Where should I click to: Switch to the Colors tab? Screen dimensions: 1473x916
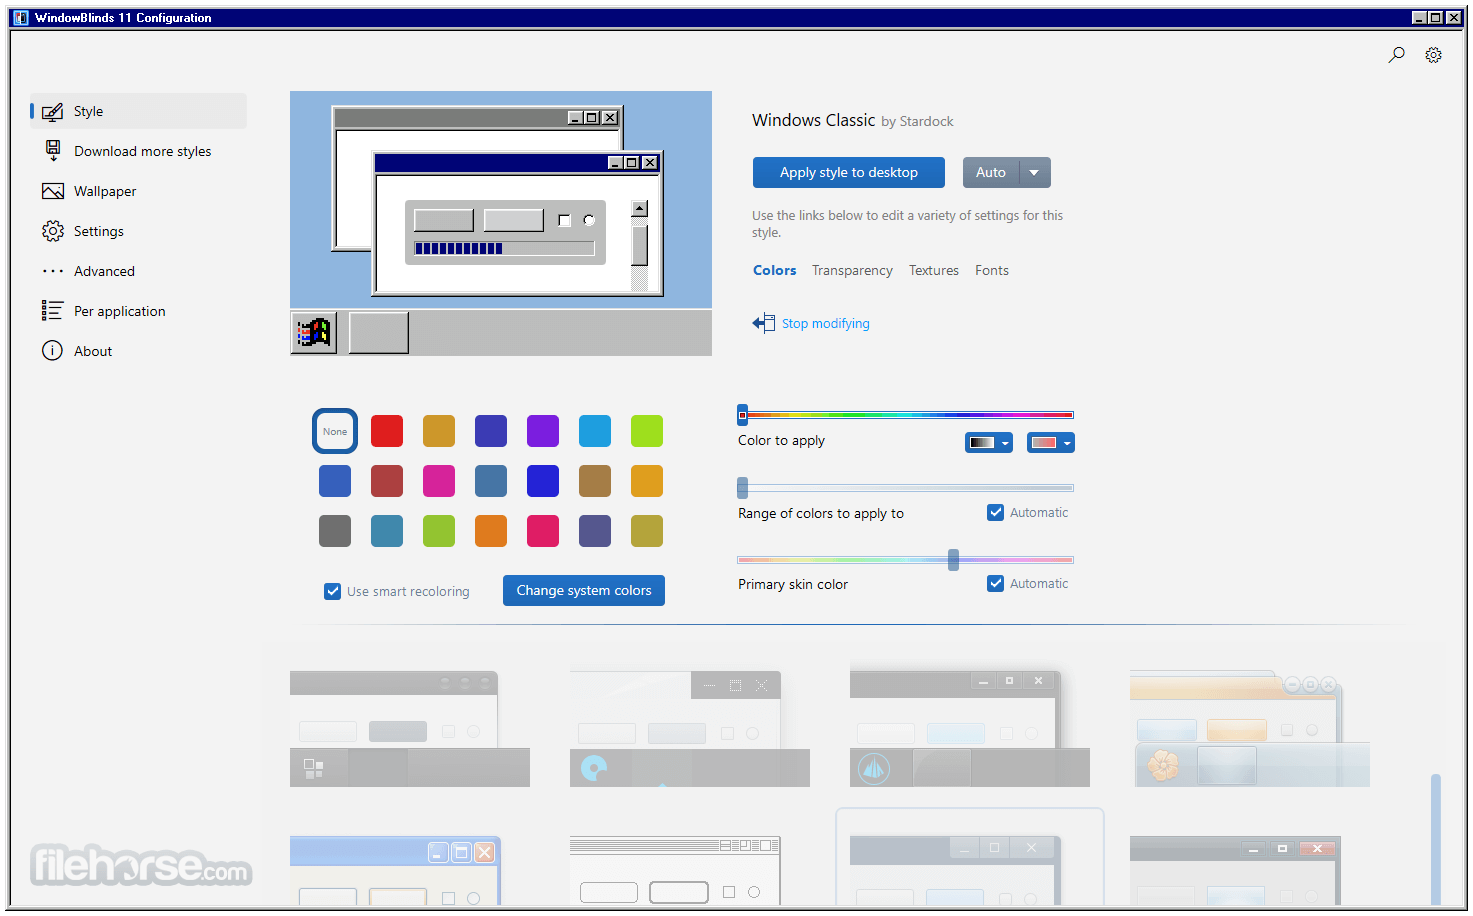click(774, 270)
